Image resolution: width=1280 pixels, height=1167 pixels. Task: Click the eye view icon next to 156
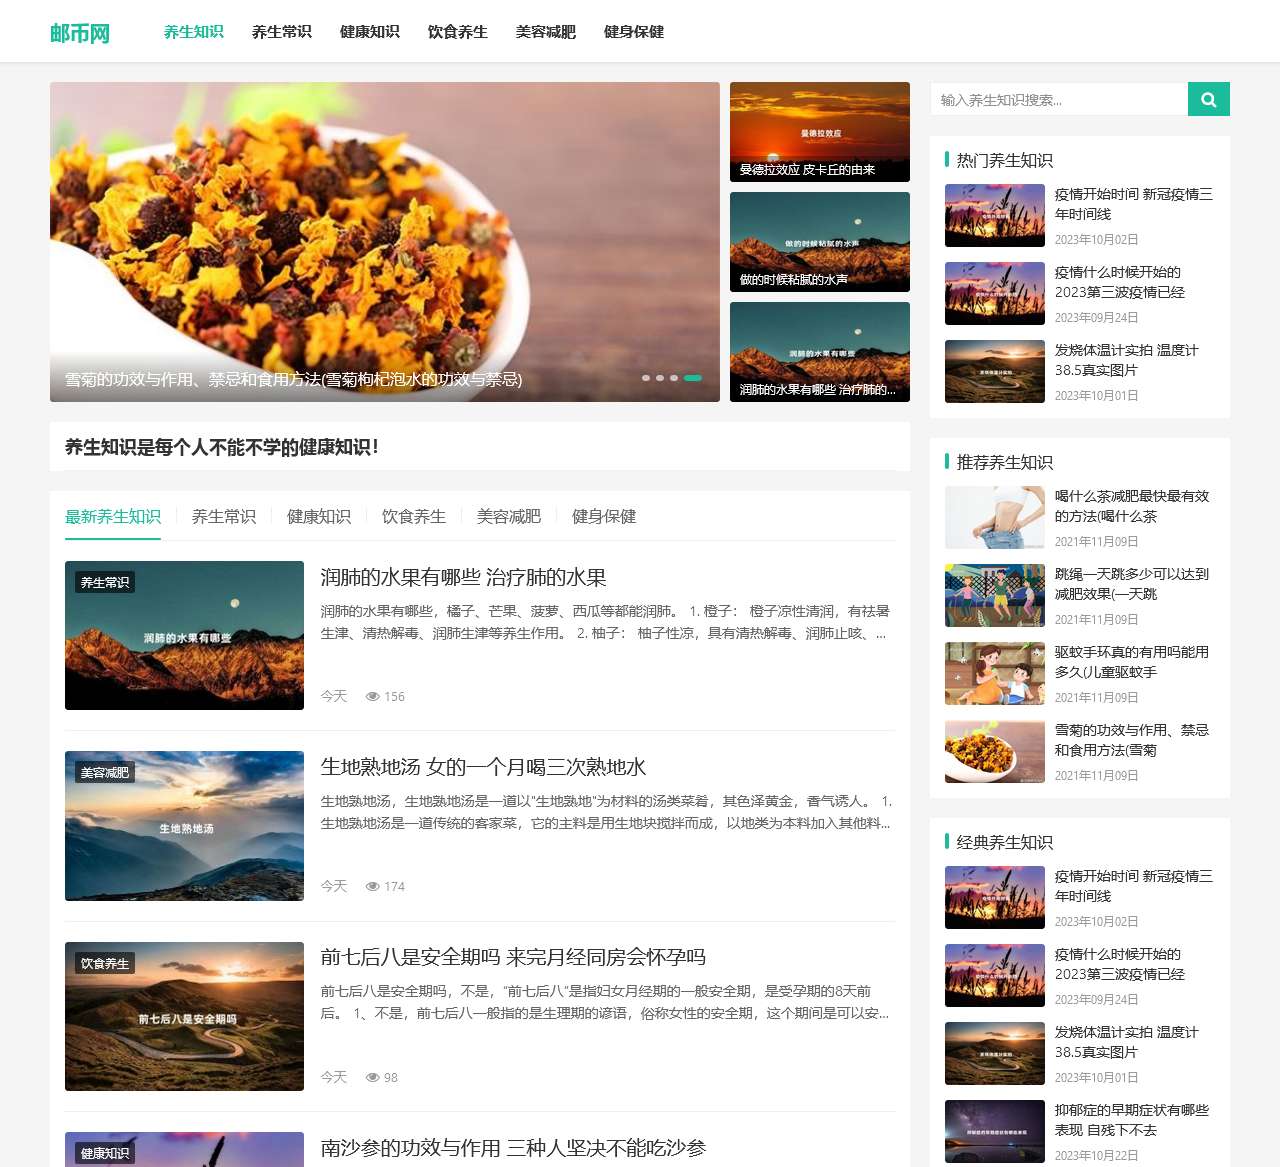pyautogui.click(x=371, y=696)
